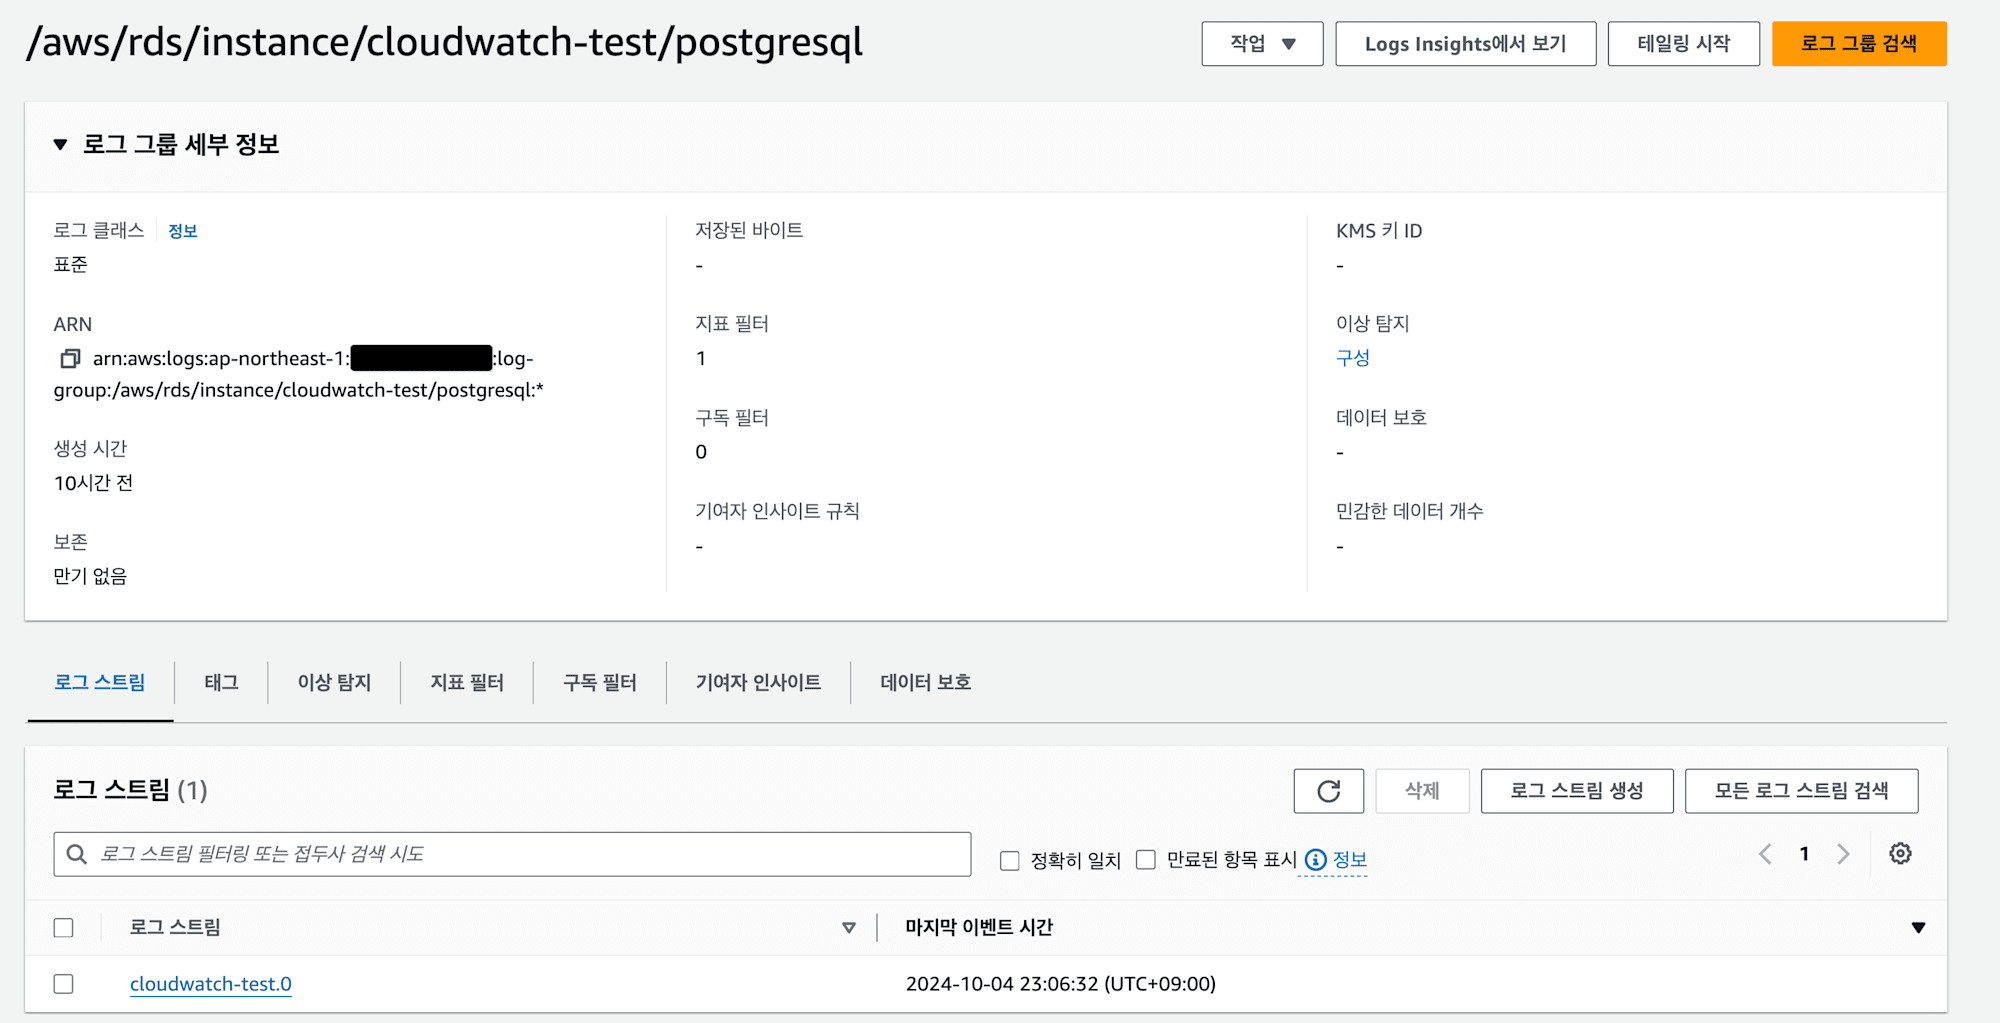Image resolution: width=2000 pixels, height=1023 pixels.
Task: Click the 만기 없음 retention value
Action: (x=90, y=576)
